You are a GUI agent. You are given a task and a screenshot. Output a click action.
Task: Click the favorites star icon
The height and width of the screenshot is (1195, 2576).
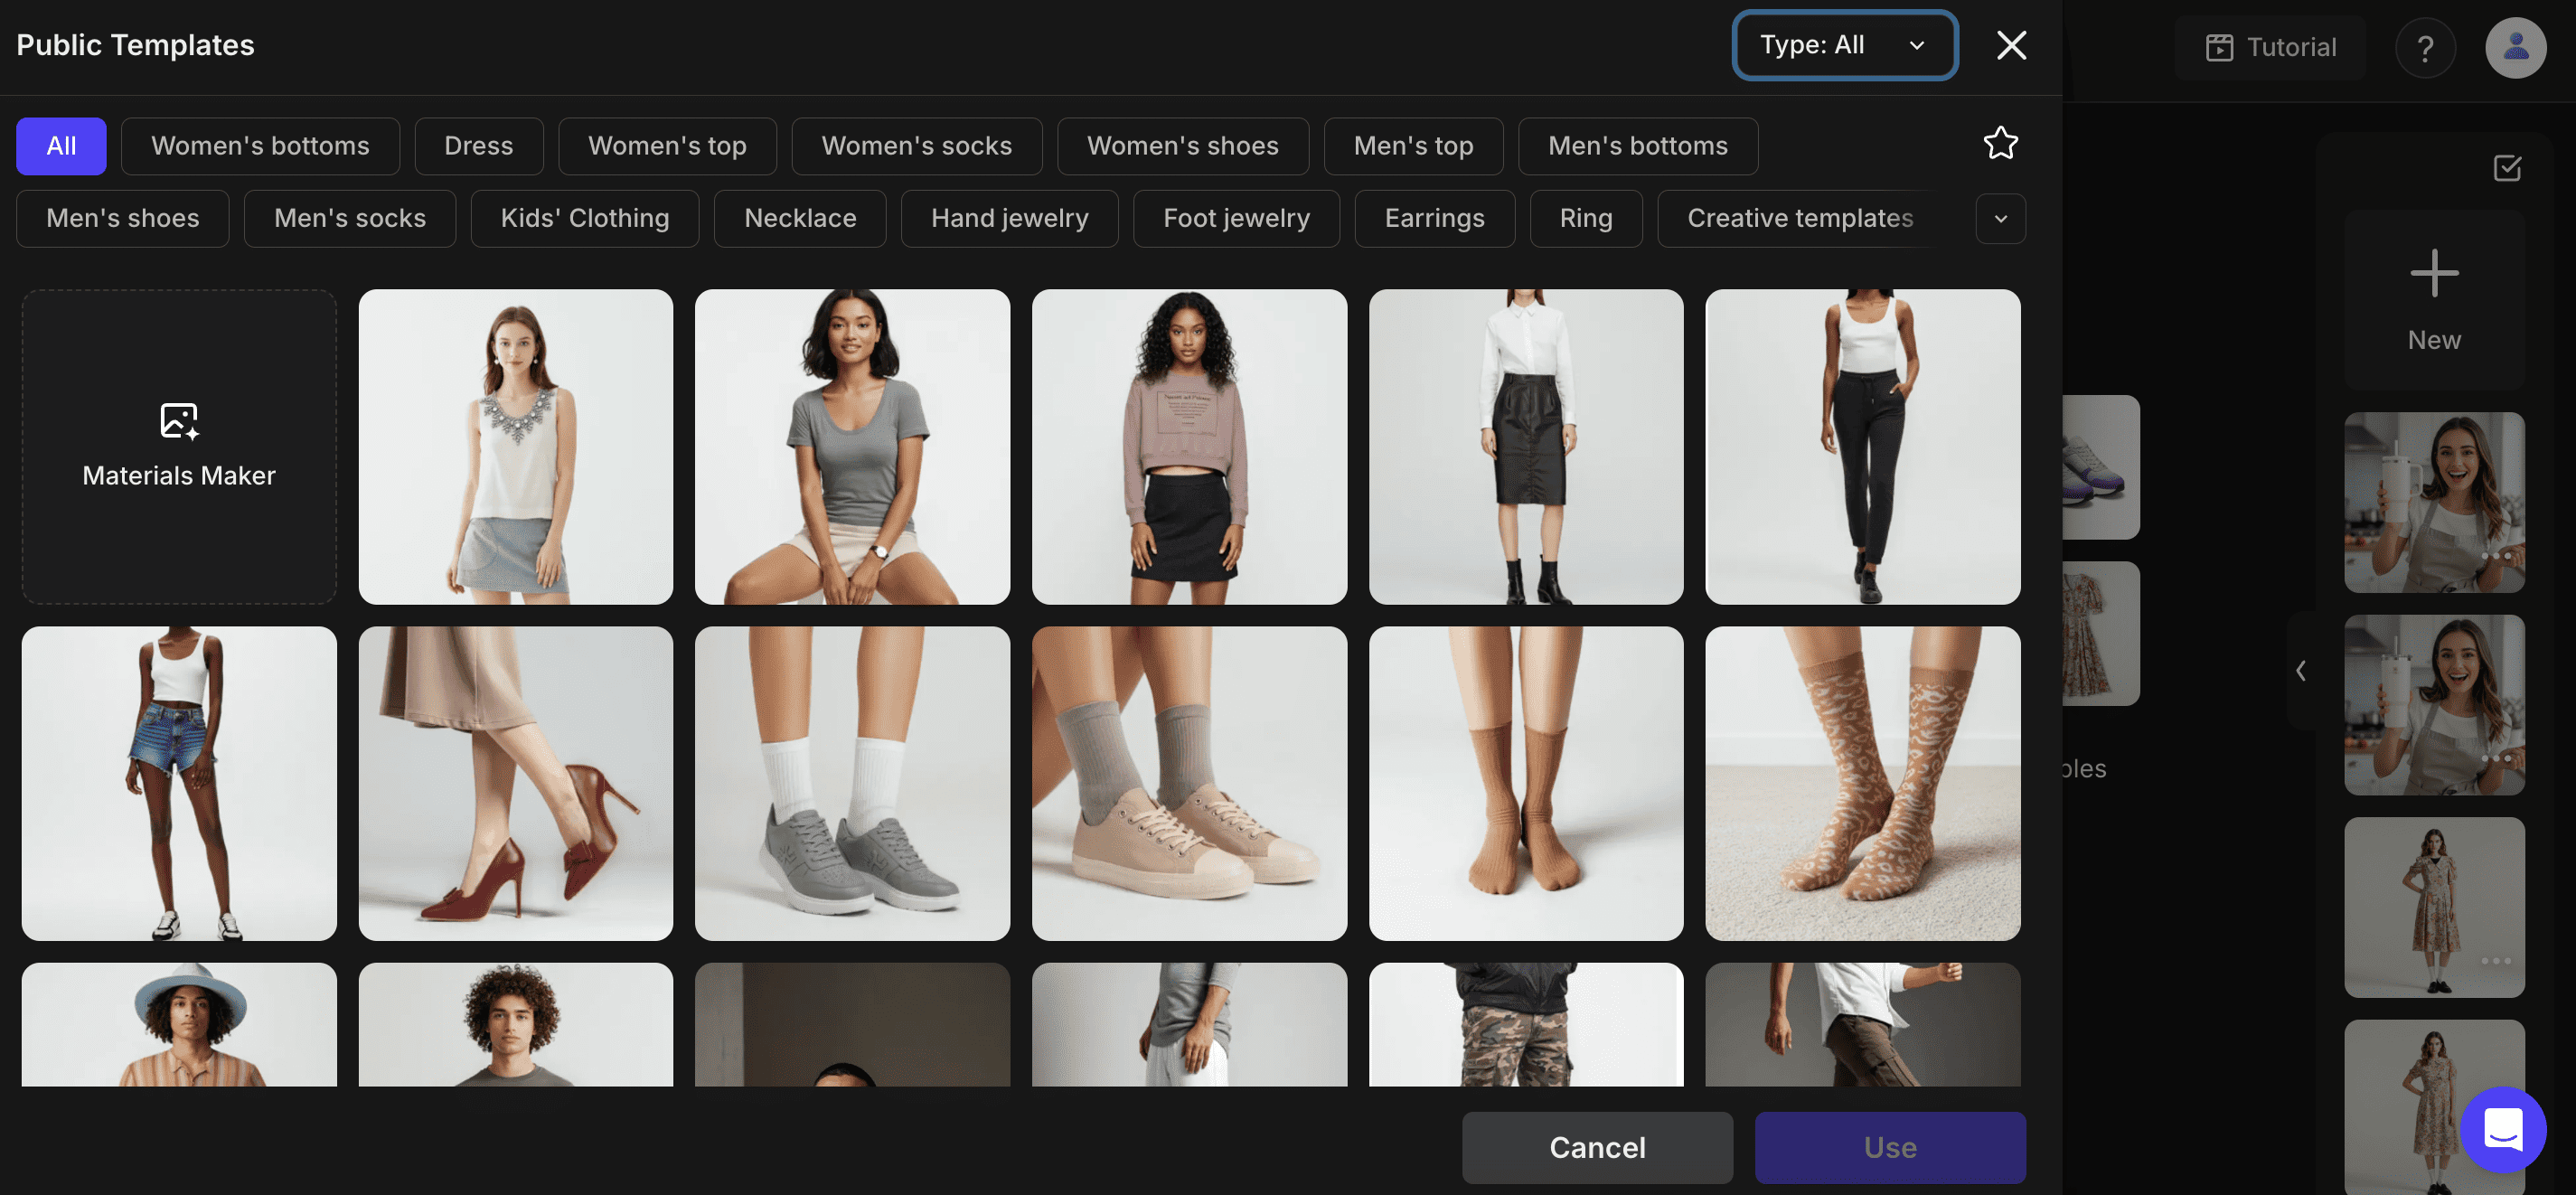(2000, 144)
